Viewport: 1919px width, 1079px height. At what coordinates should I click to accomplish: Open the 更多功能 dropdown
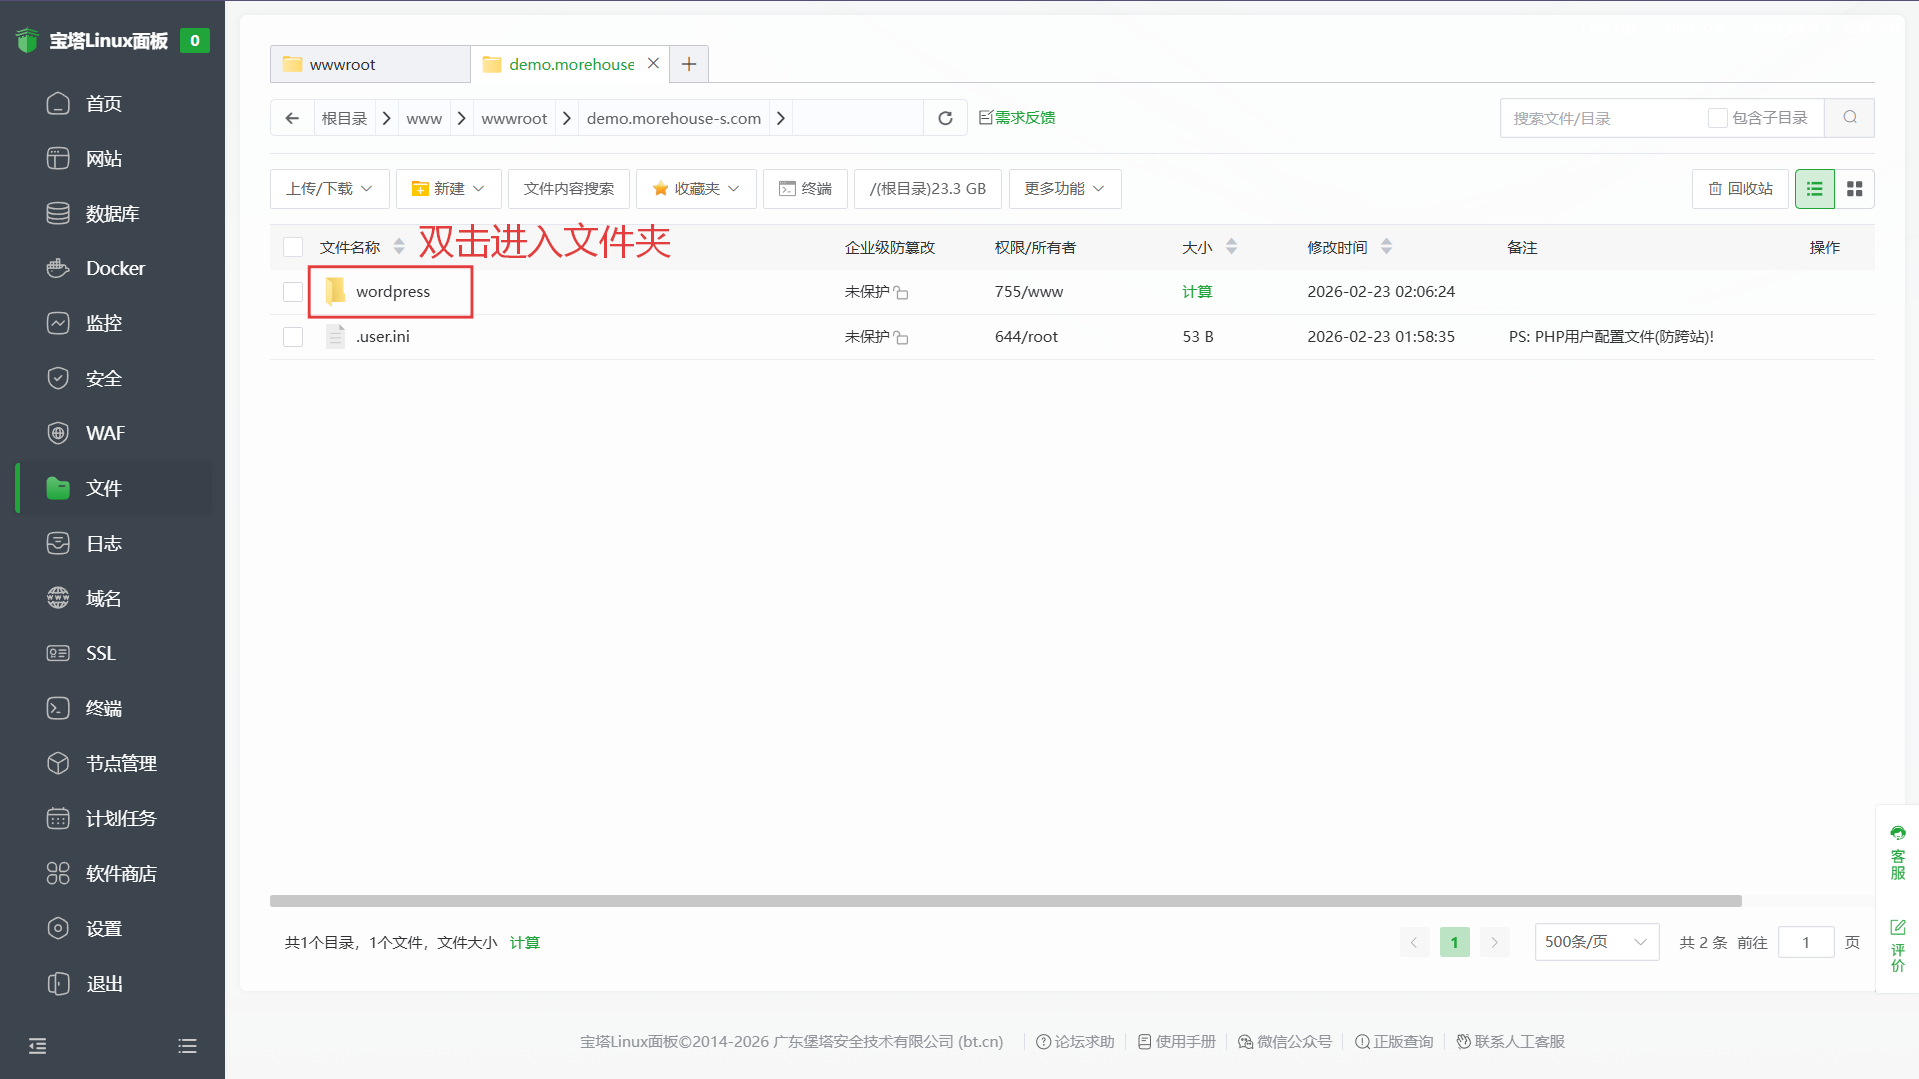1064,189
